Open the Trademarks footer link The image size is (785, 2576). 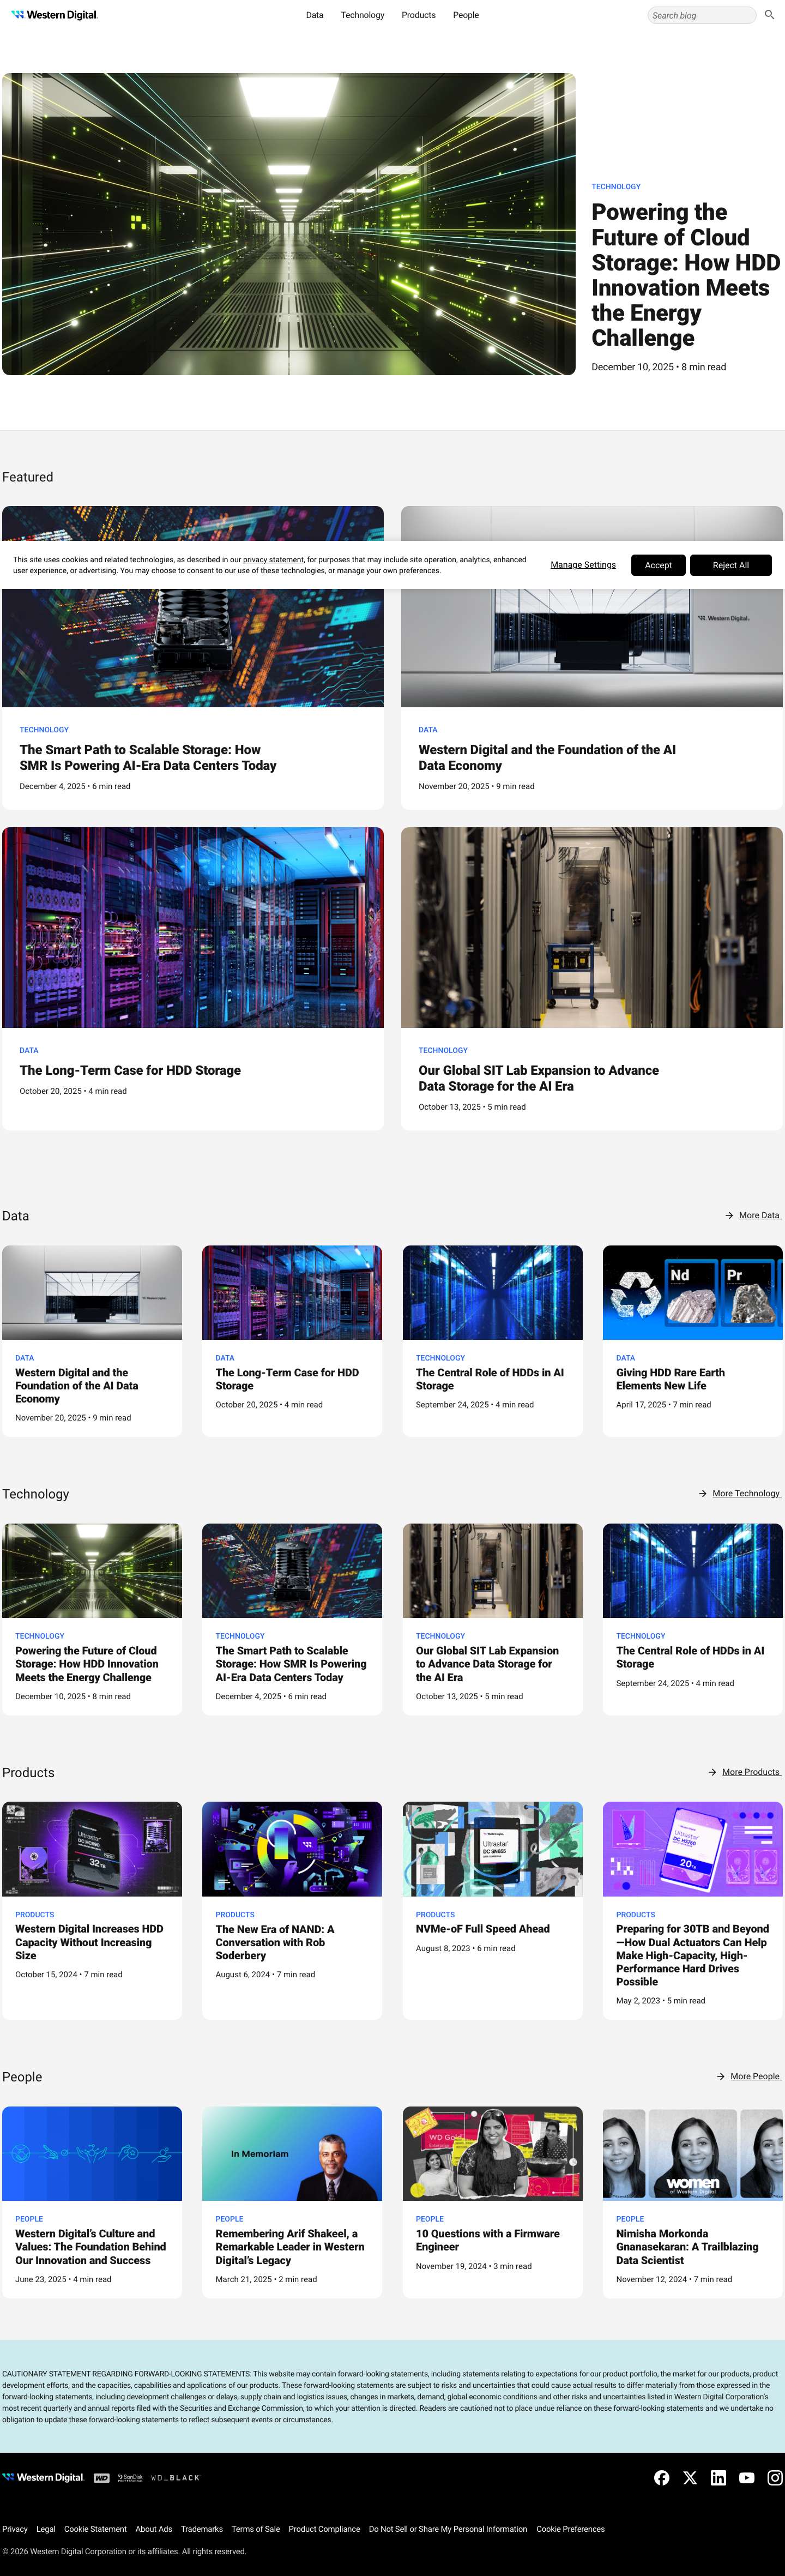pyautogui.click(x=202, y=2528)
